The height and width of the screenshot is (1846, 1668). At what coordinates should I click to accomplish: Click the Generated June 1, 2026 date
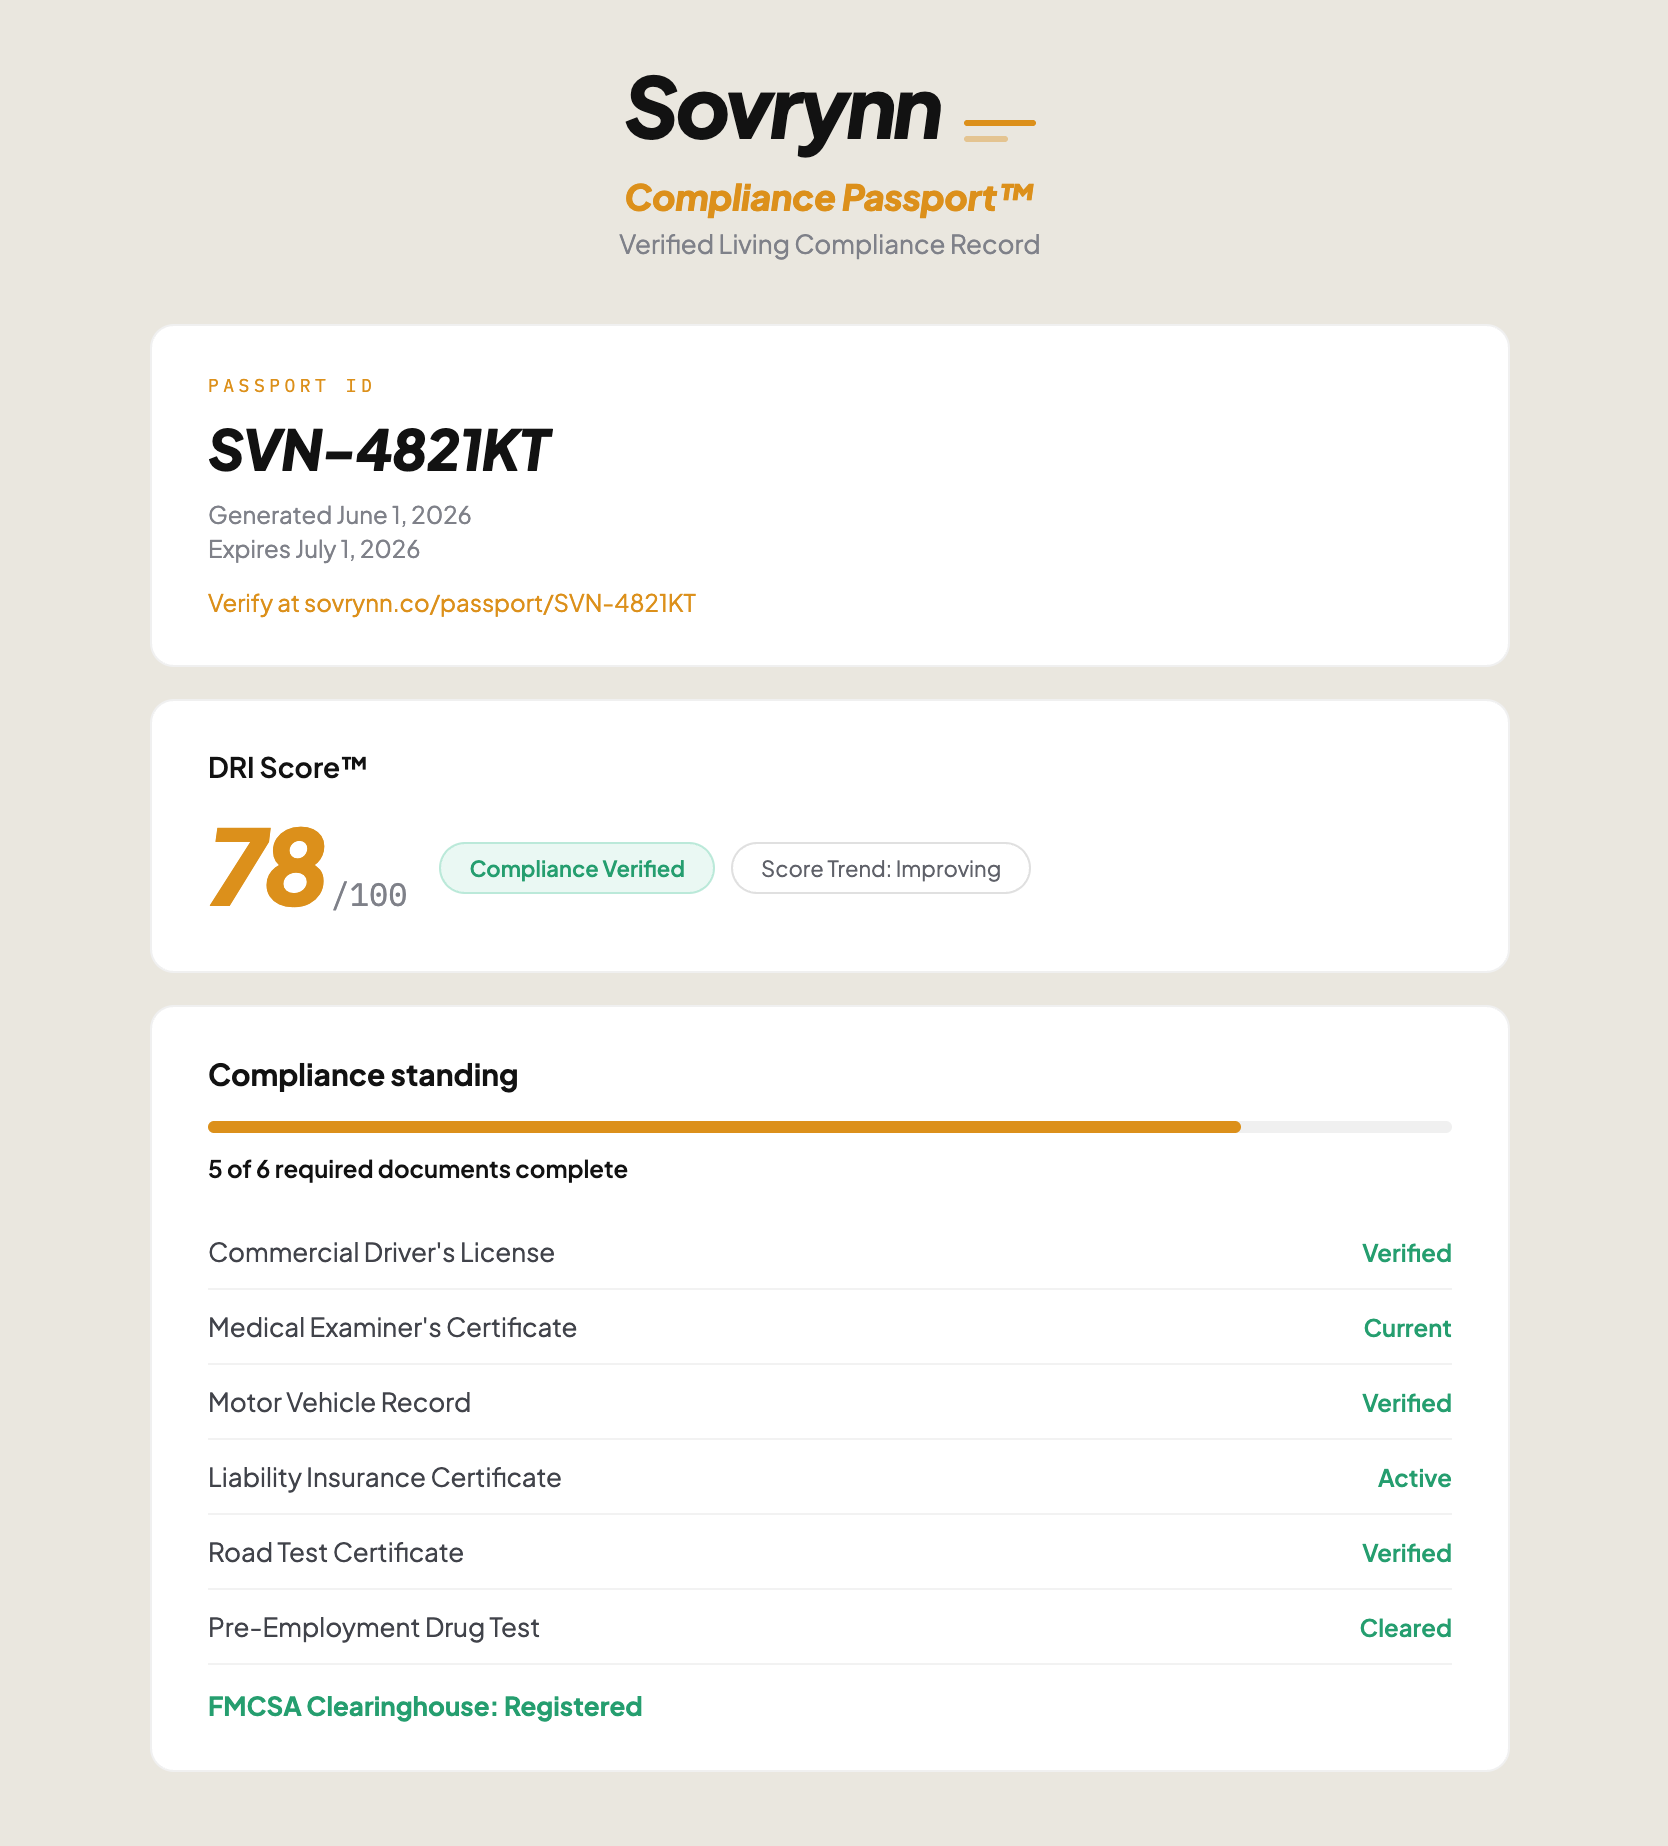pos(340,515)
